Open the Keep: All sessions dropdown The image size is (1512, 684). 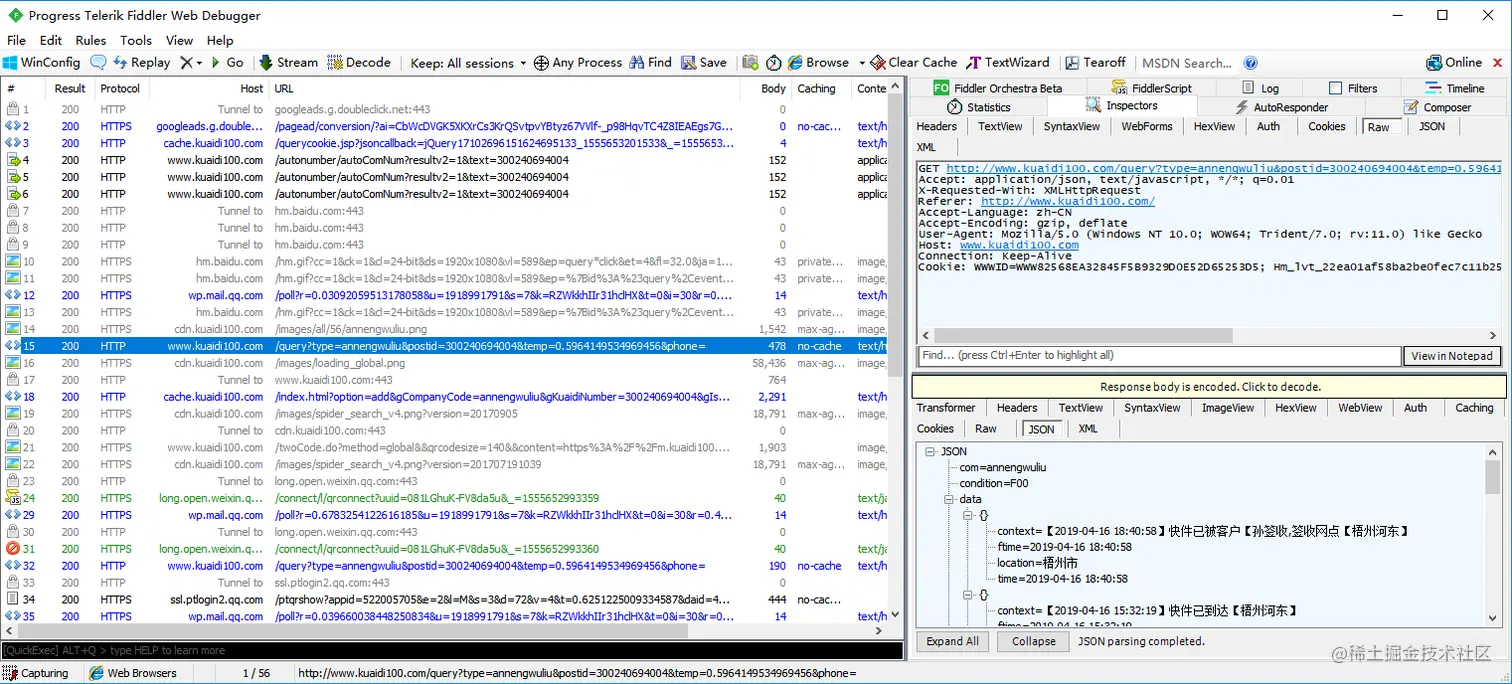pyautogui.click(x=468, y=62)
